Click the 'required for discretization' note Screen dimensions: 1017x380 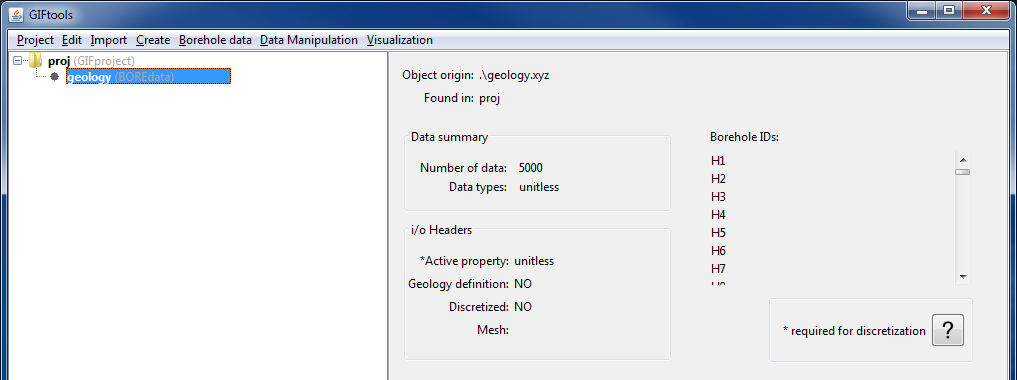click(x=854, y=331)
